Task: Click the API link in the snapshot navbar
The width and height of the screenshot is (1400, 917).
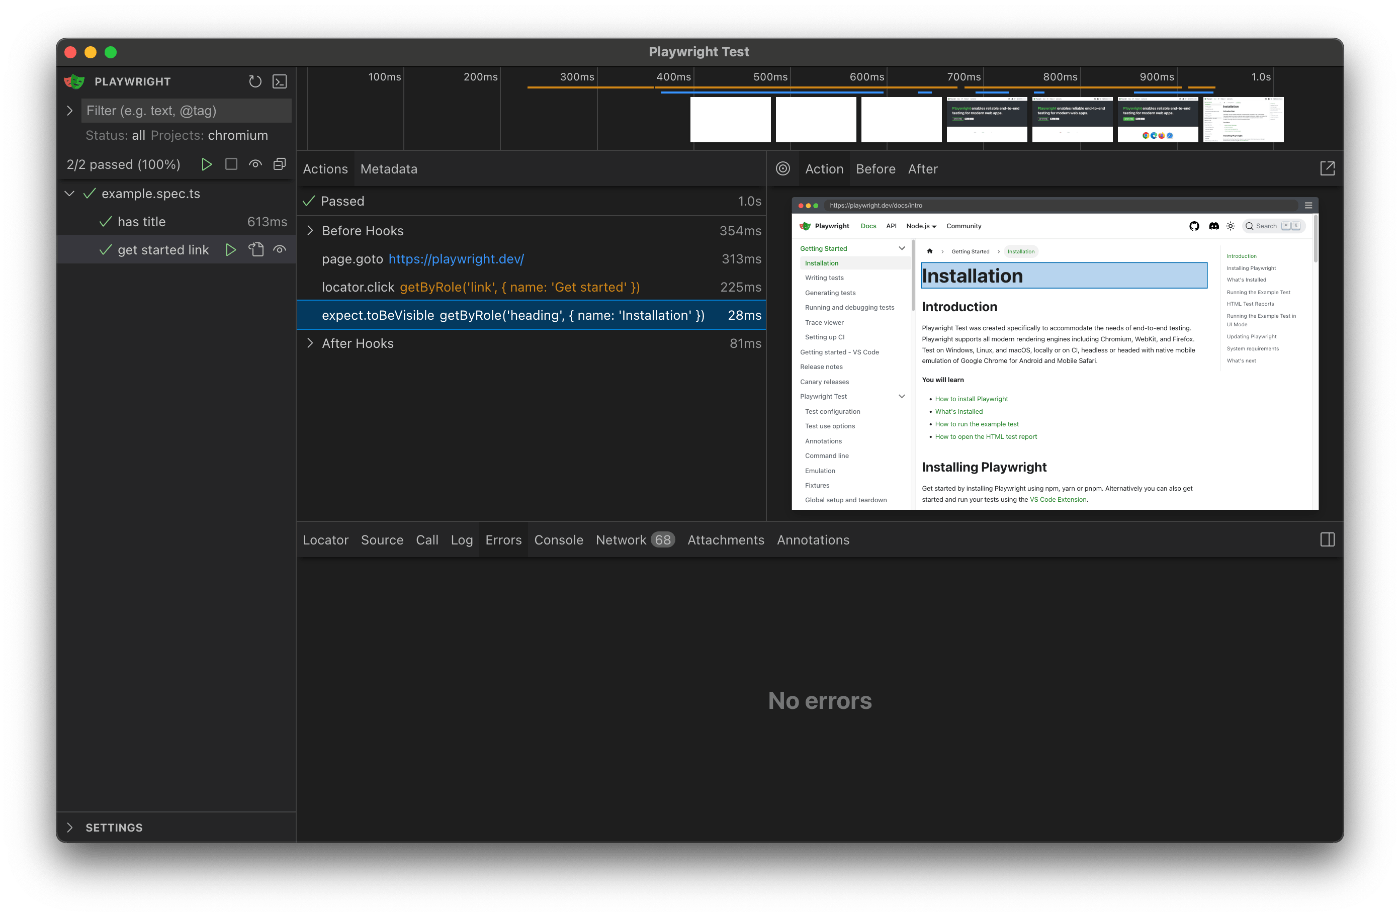Action: (891, 226)
